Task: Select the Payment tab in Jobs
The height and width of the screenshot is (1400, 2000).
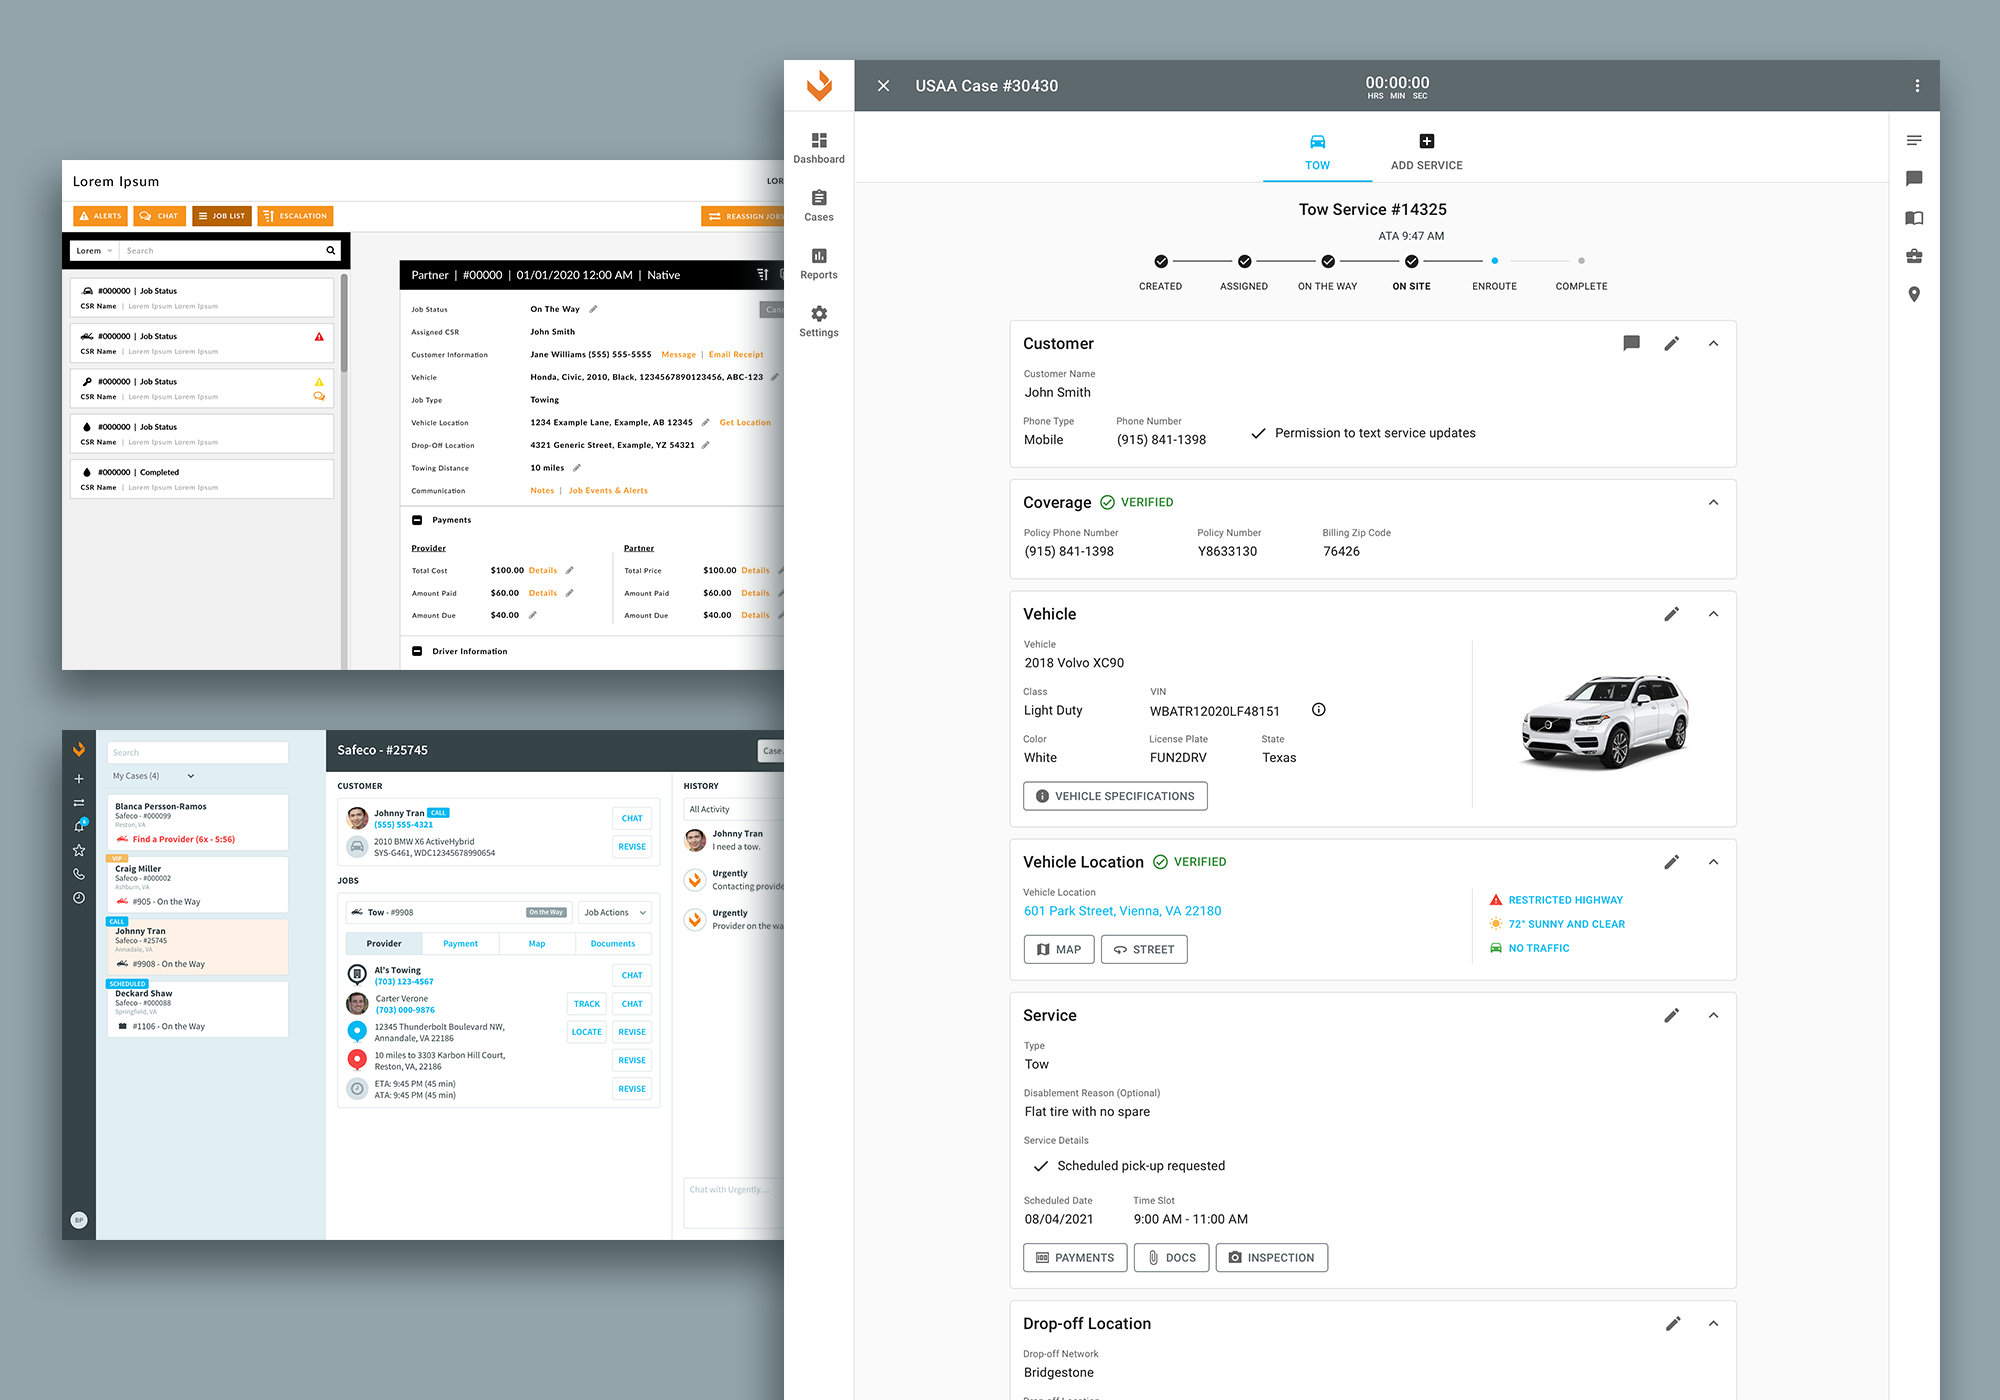Action: pyautogui.click(x=460, y=943)
